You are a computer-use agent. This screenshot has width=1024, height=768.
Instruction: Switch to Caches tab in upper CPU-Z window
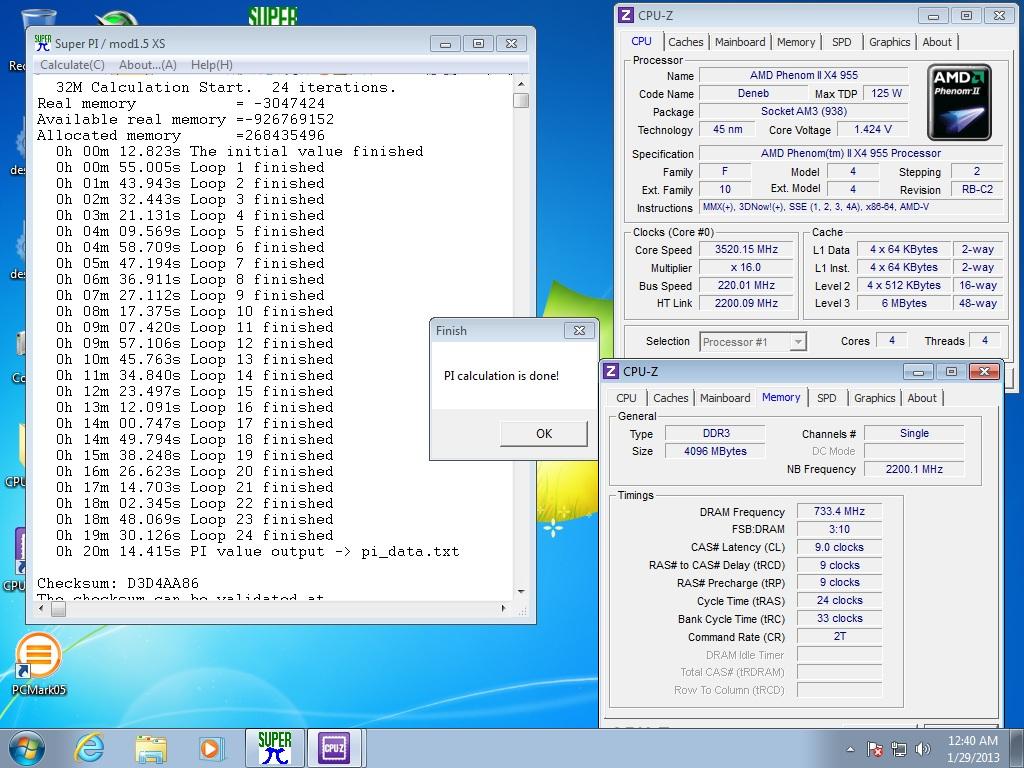[x=686, y=42]
